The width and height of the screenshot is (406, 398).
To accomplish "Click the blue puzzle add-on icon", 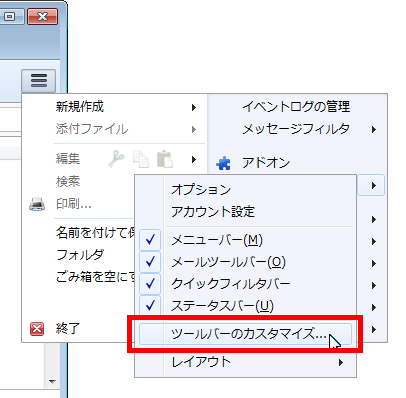I will click(x=223, y=163).
